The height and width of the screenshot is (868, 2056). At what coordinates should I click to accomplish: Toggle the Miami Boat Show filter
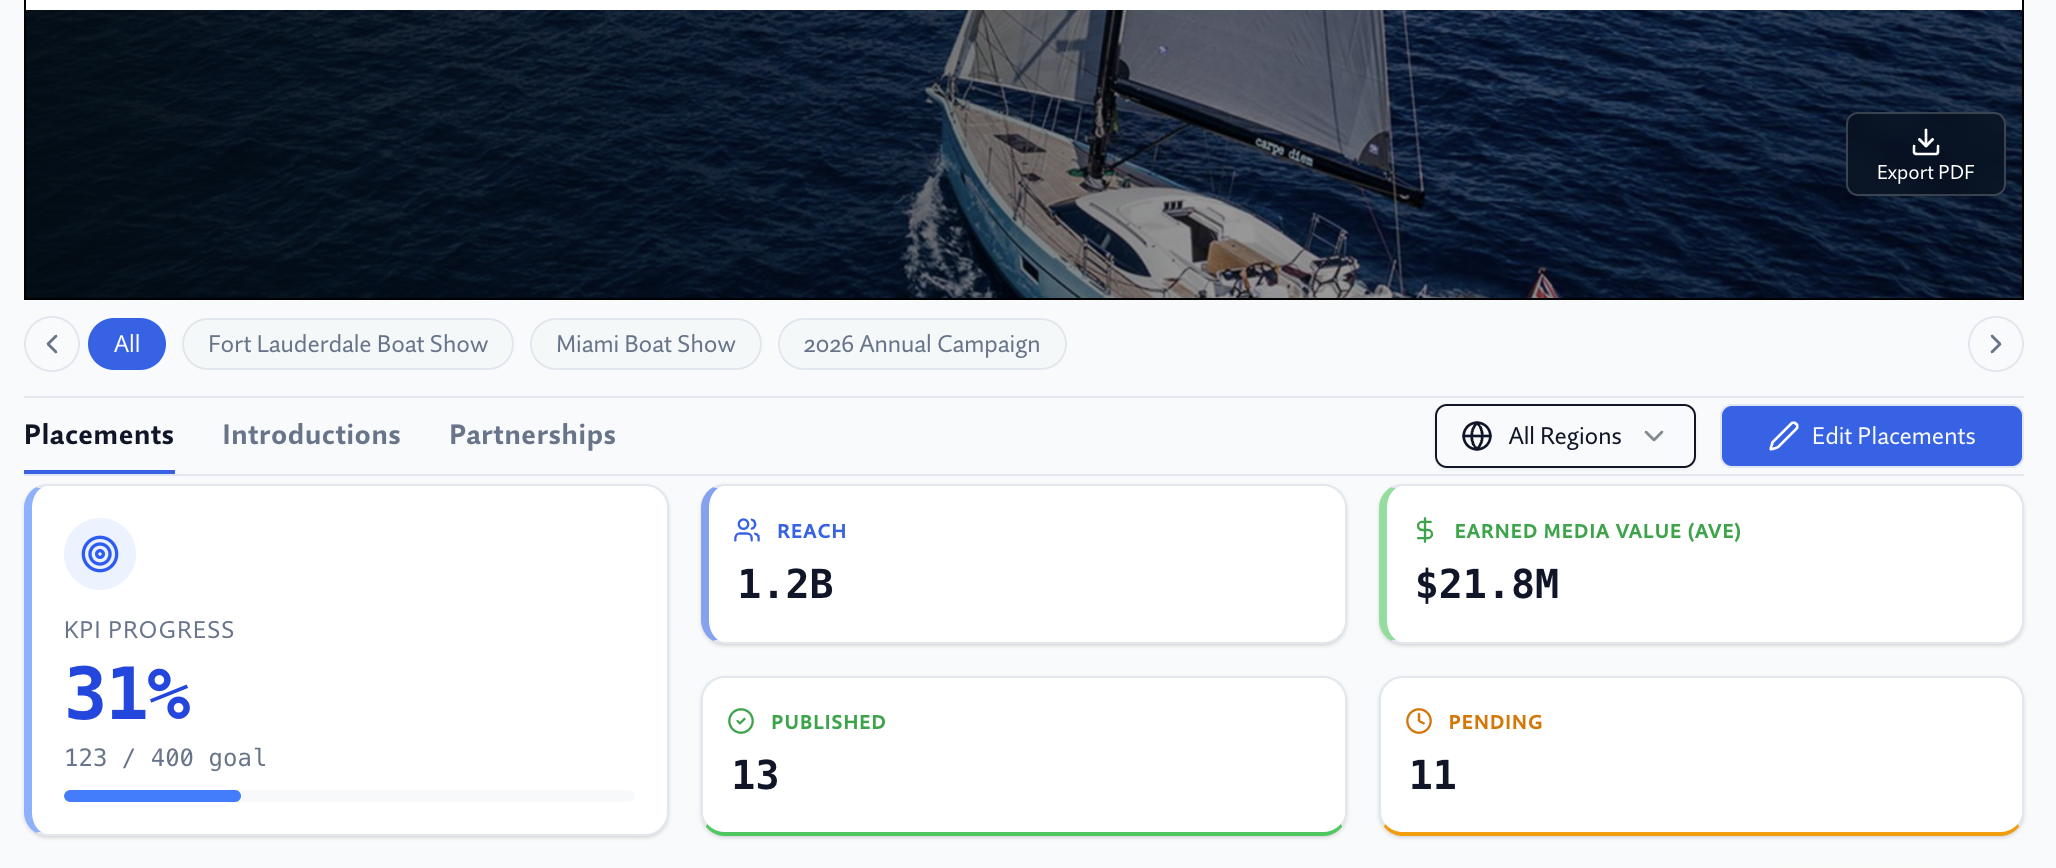coord(645,343)
